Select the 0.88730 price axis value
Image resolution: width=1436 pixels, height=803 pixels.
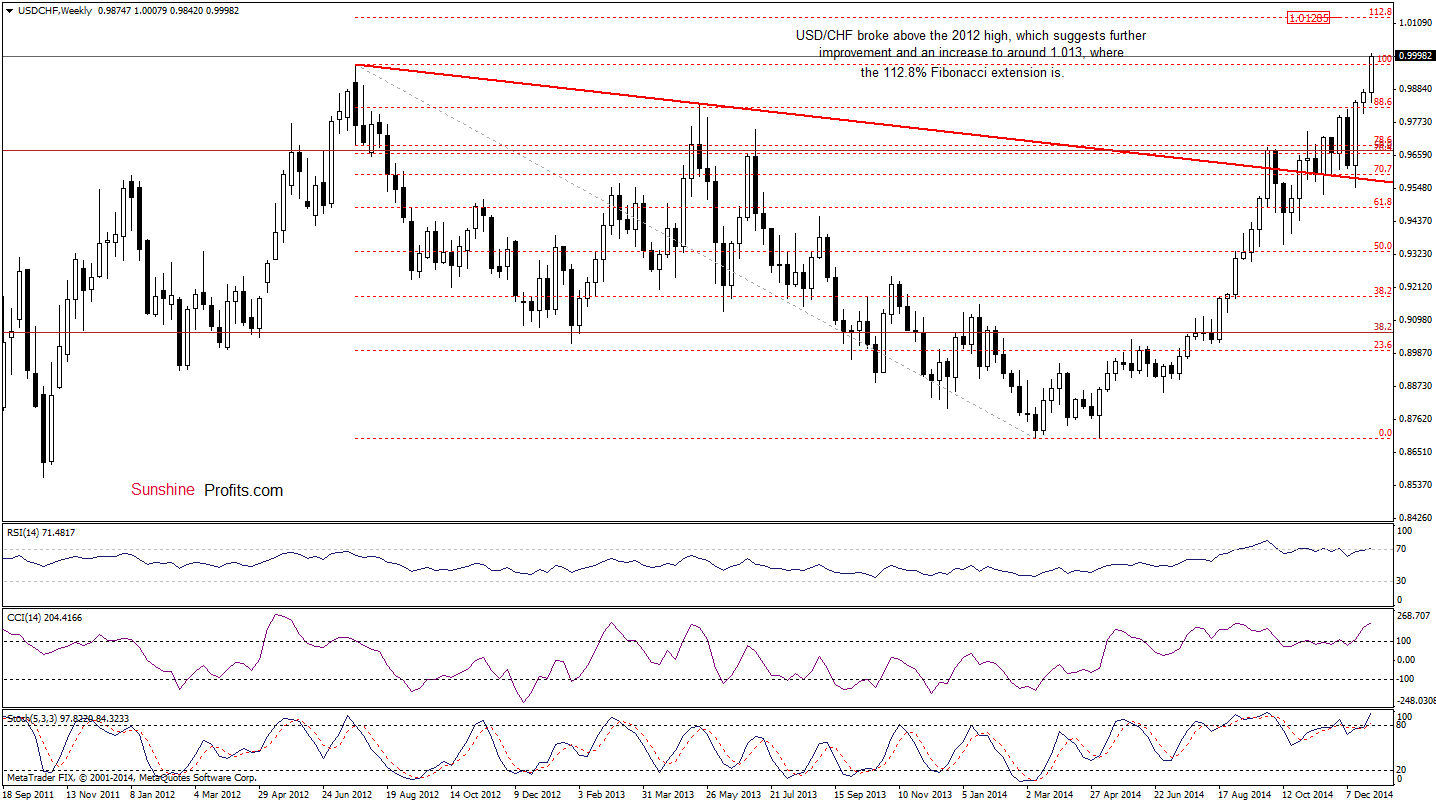pos(1415,386)
